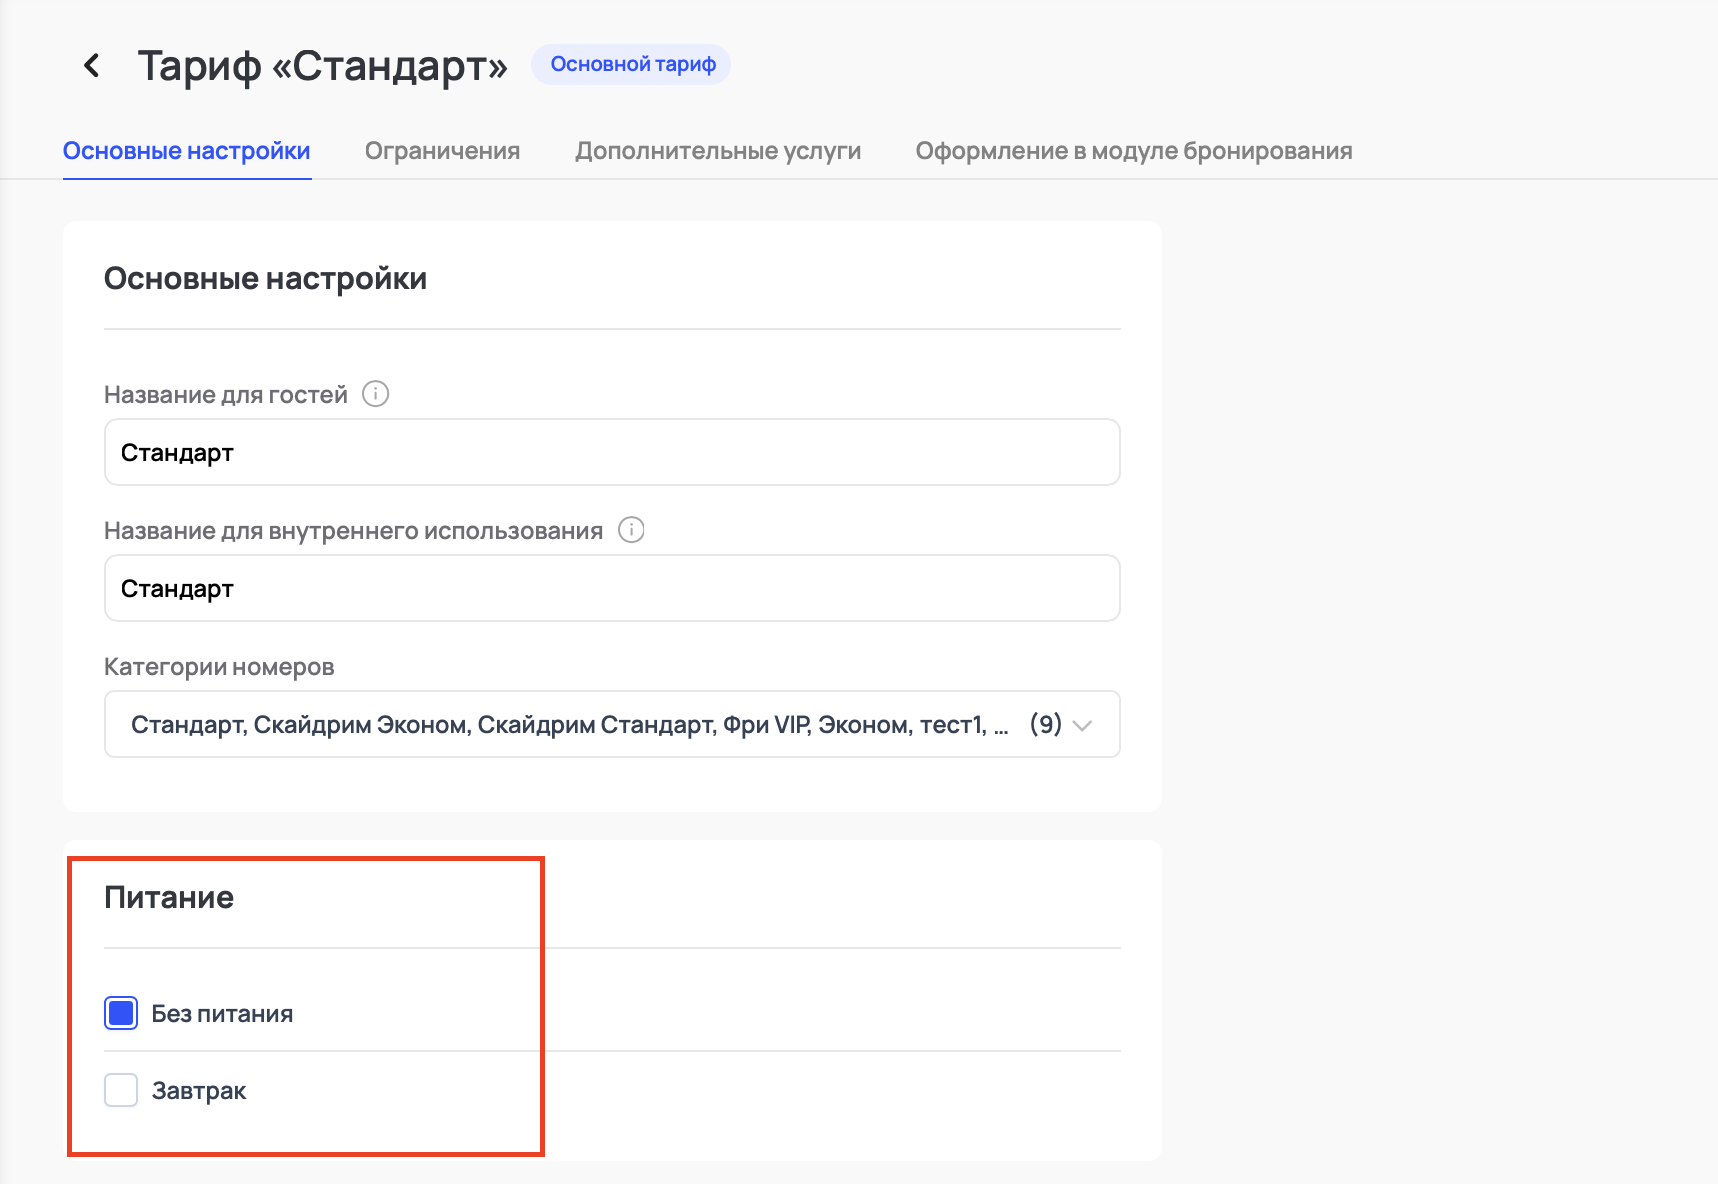Click info icon beside Название для гостей
The image size is (1718, 1184).
(x=375, y=394)
